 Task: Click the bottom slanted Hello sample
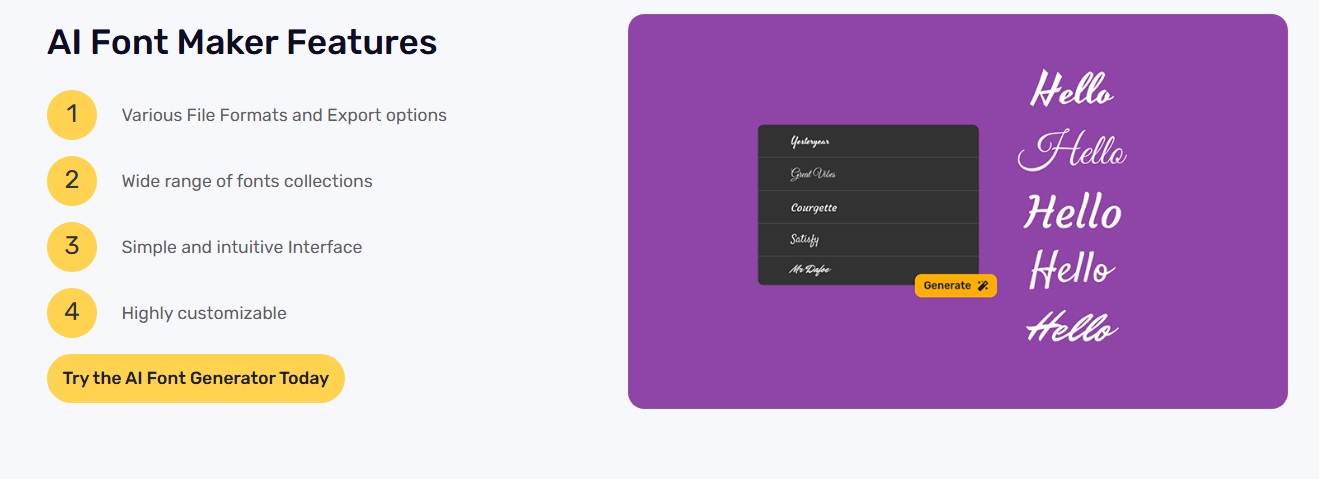(1072, 327)
